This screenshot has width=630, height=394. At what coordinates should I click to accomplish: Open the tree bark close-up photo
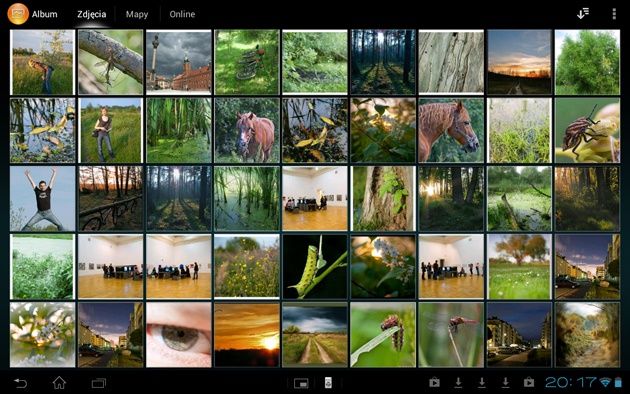(451, 62)
